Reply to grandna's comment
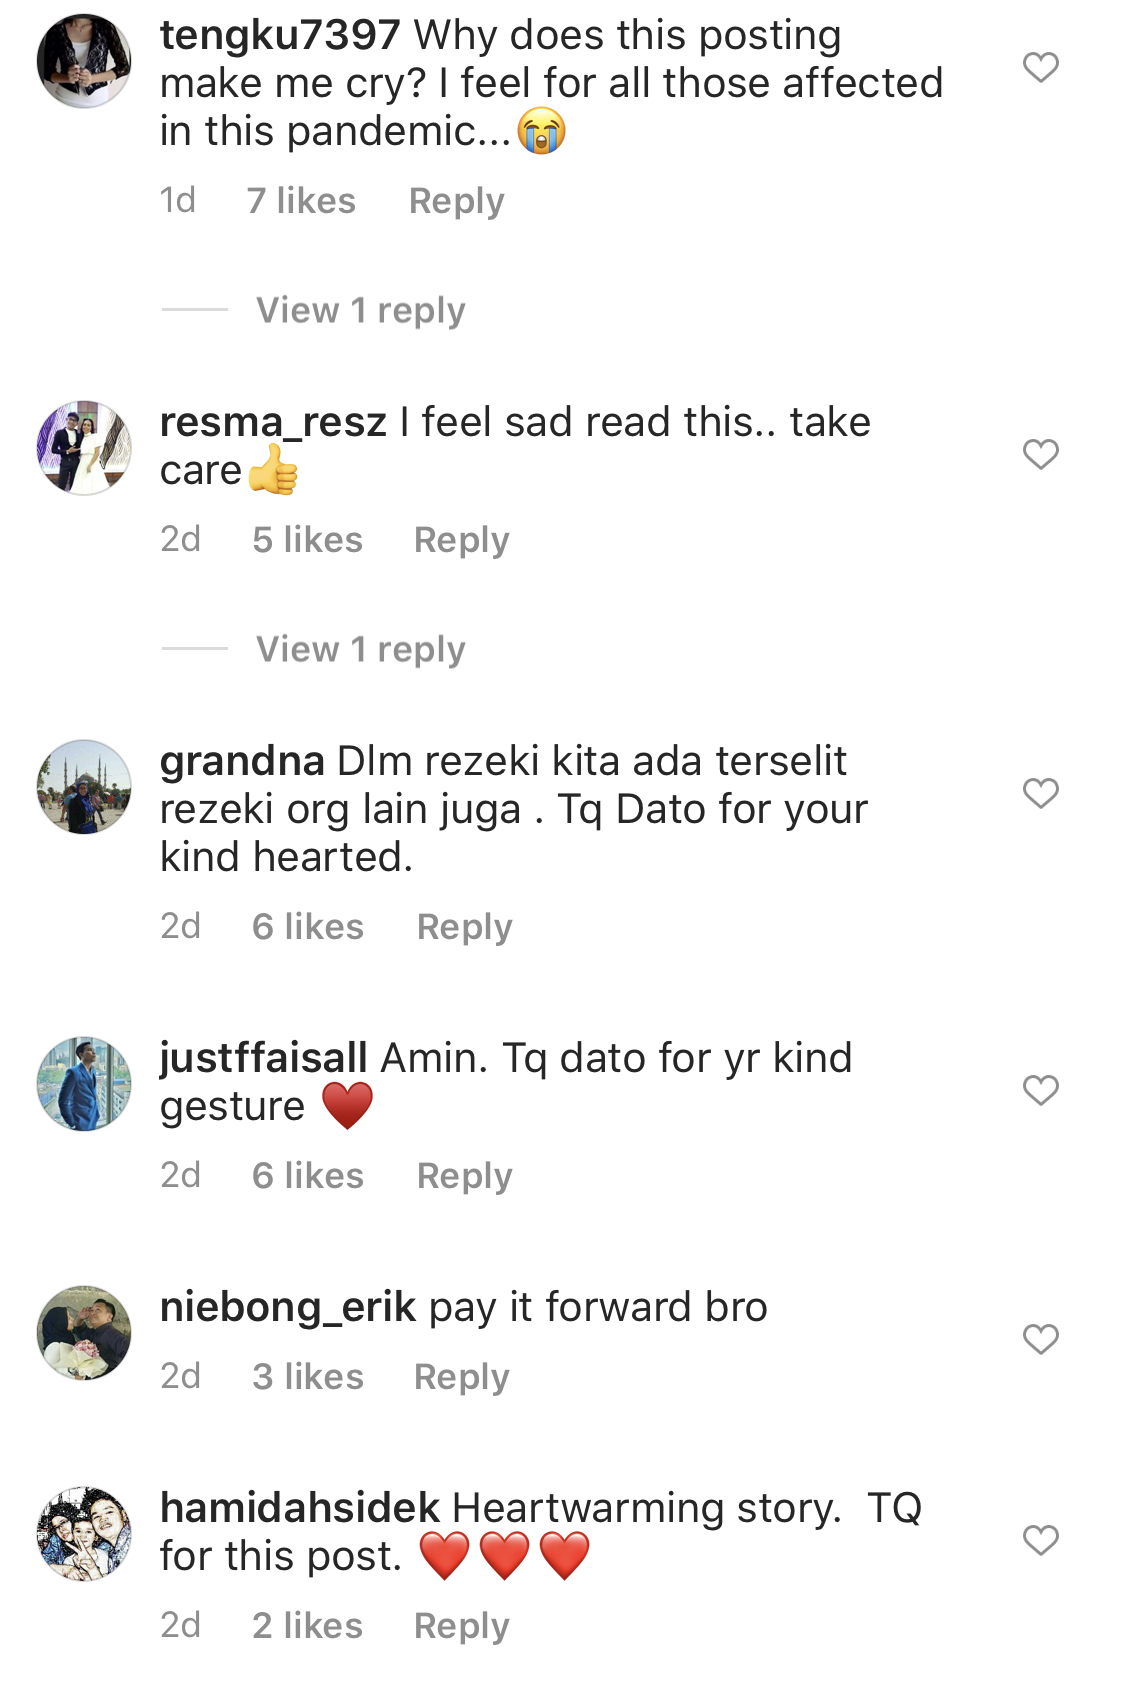The height and width of the screenshot is (1686, 1125). pos(464,927)
